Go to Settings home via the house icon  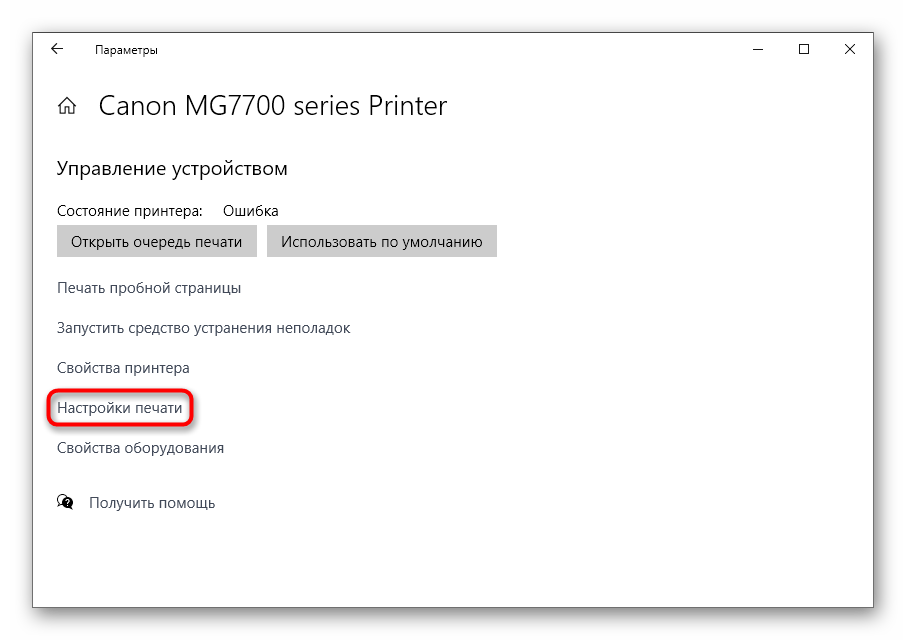[67, 106]
